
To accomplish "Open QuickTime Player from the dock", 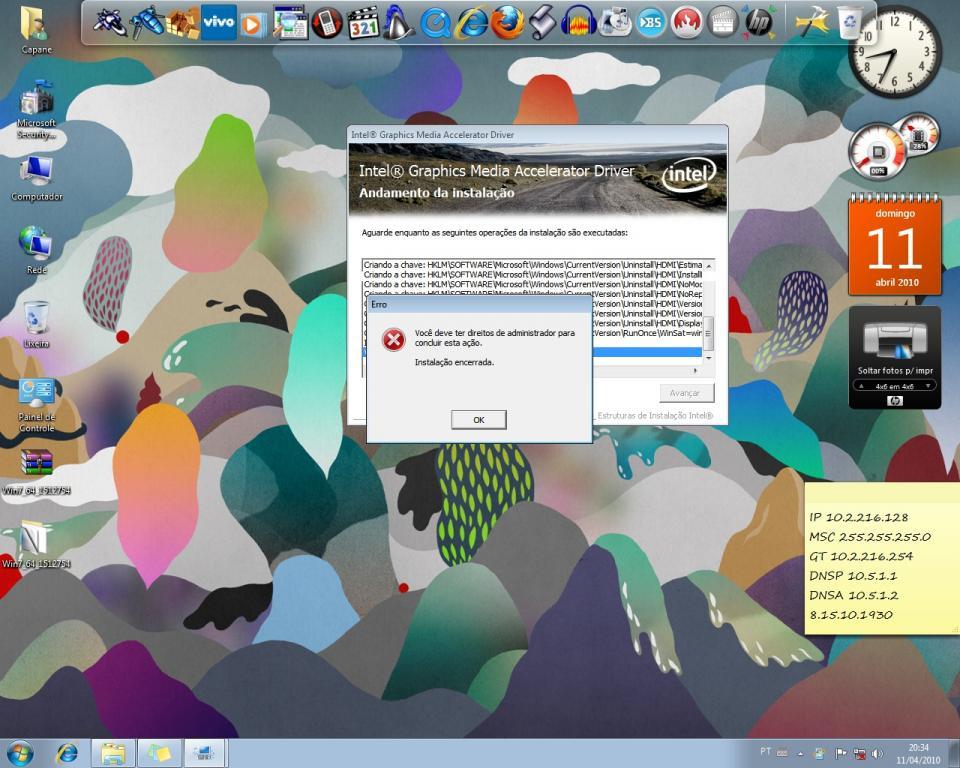I will pos(435,22).
